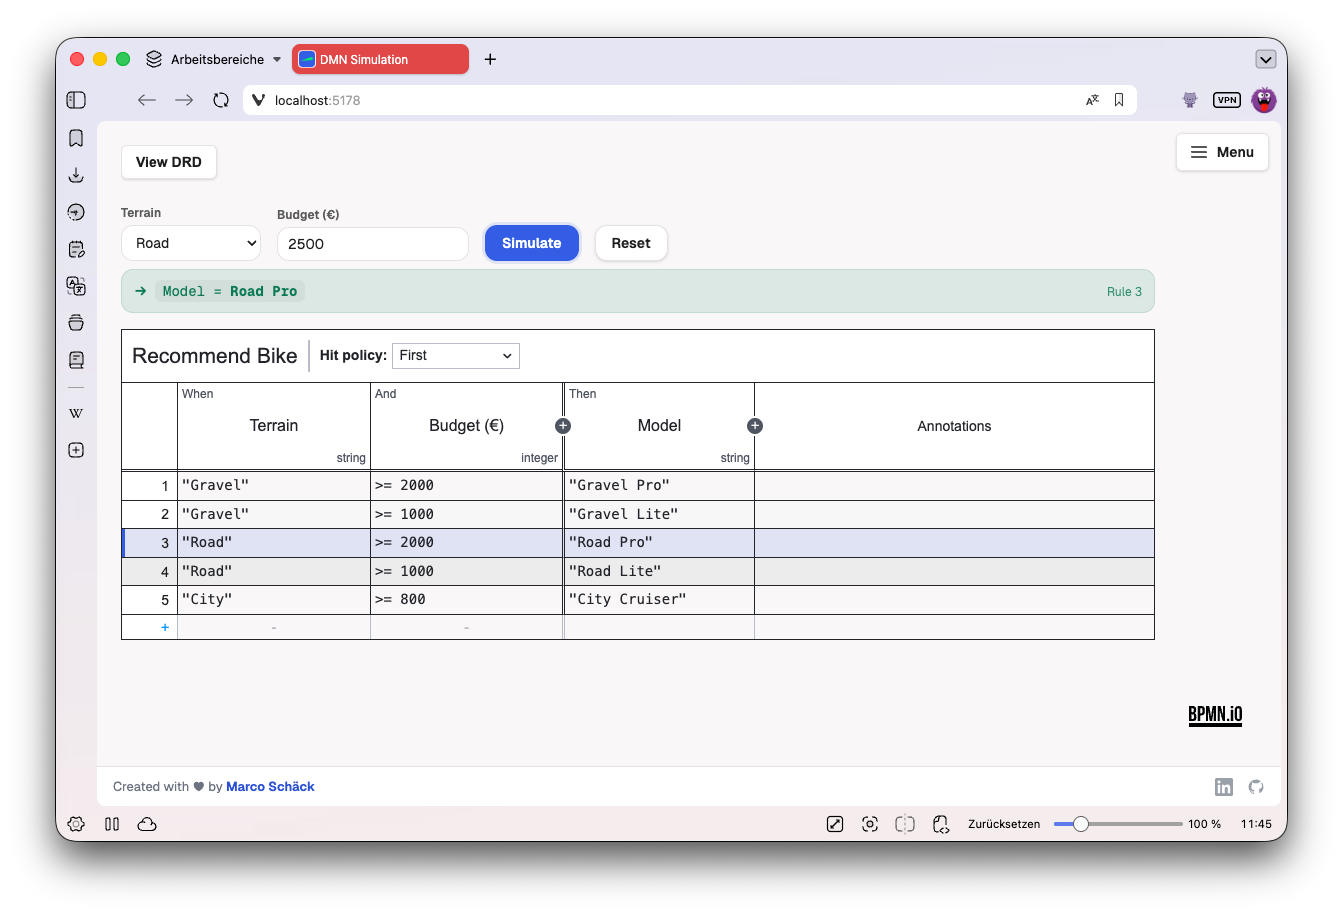Open page actions icon in status bar

point(941,824)
